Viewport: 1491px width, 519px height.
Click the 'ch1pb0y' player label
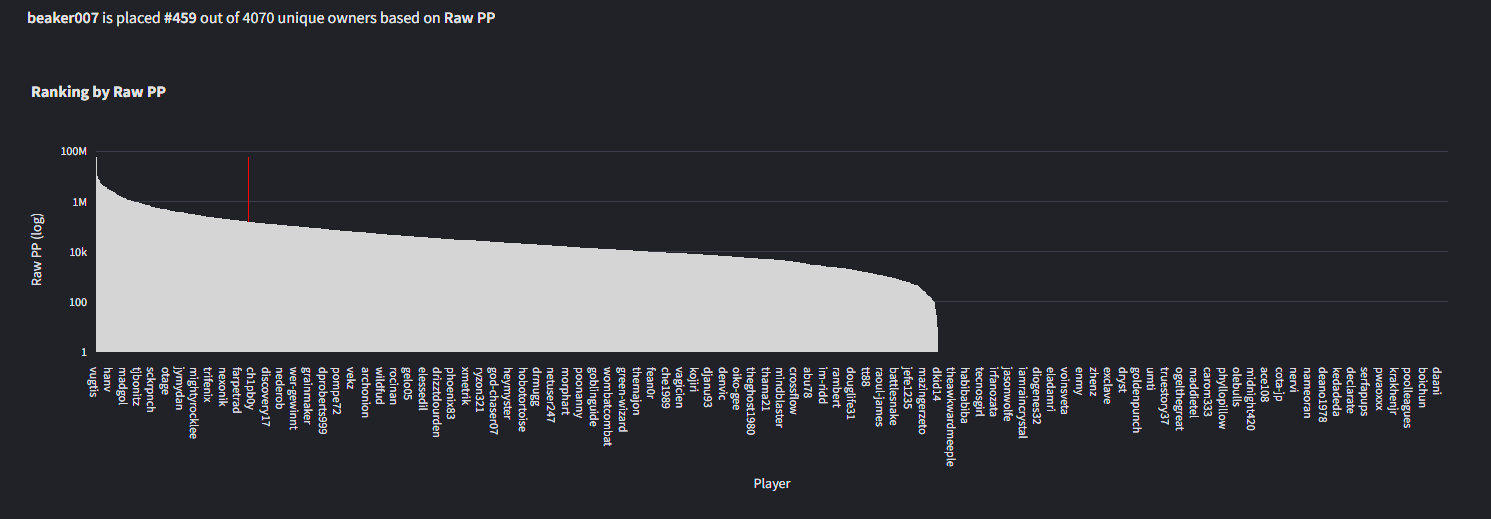(251, 388)
